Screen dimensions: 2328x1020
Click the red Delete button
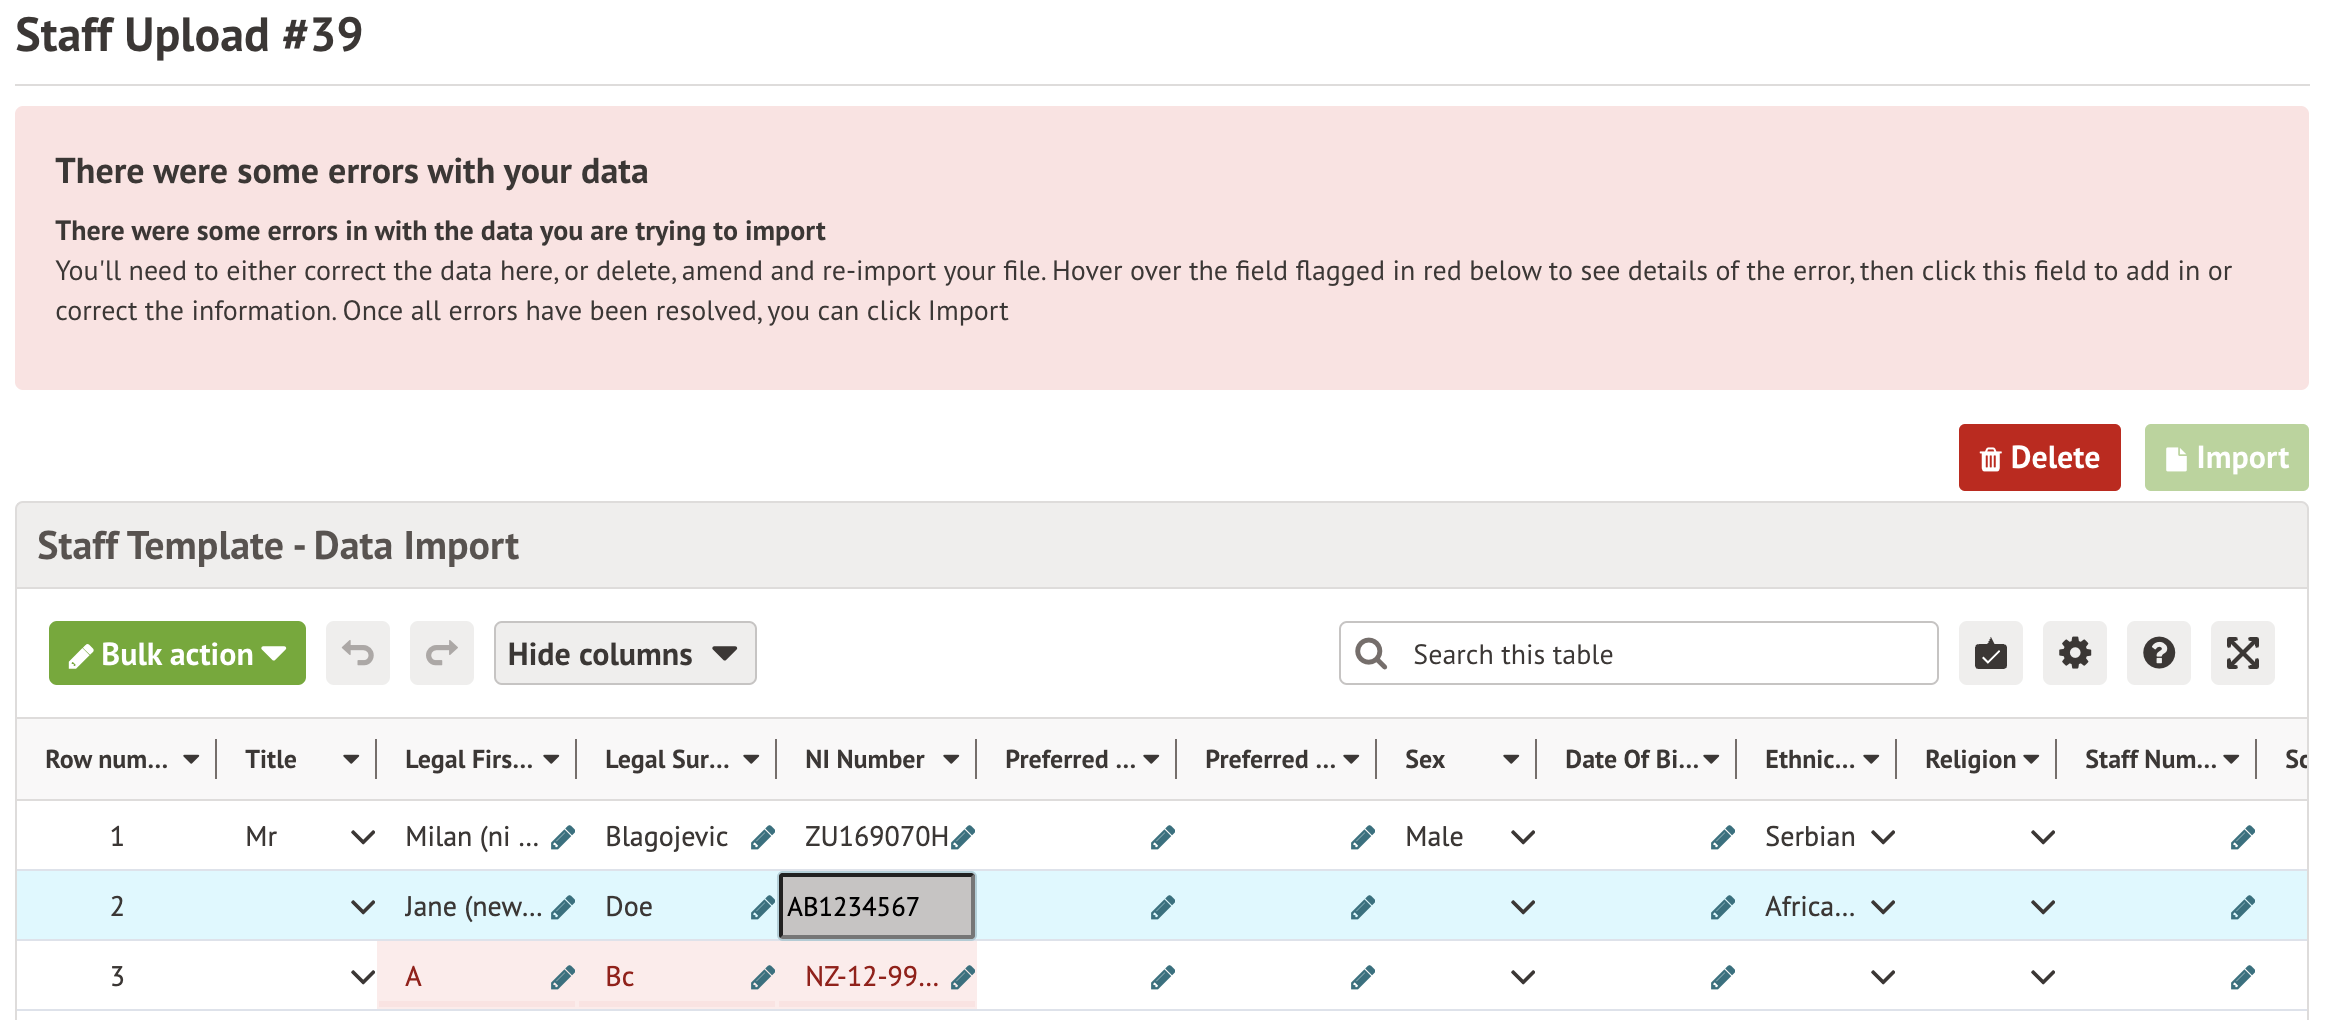pos(2039,458)
